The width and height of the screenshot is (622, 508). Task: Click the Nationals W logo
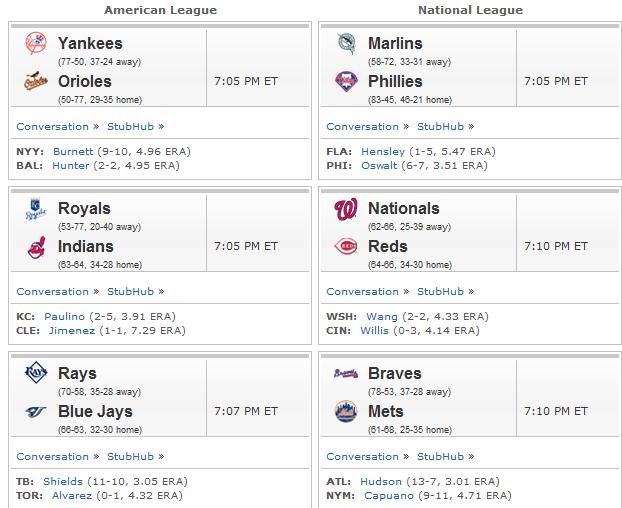point(346,209)
